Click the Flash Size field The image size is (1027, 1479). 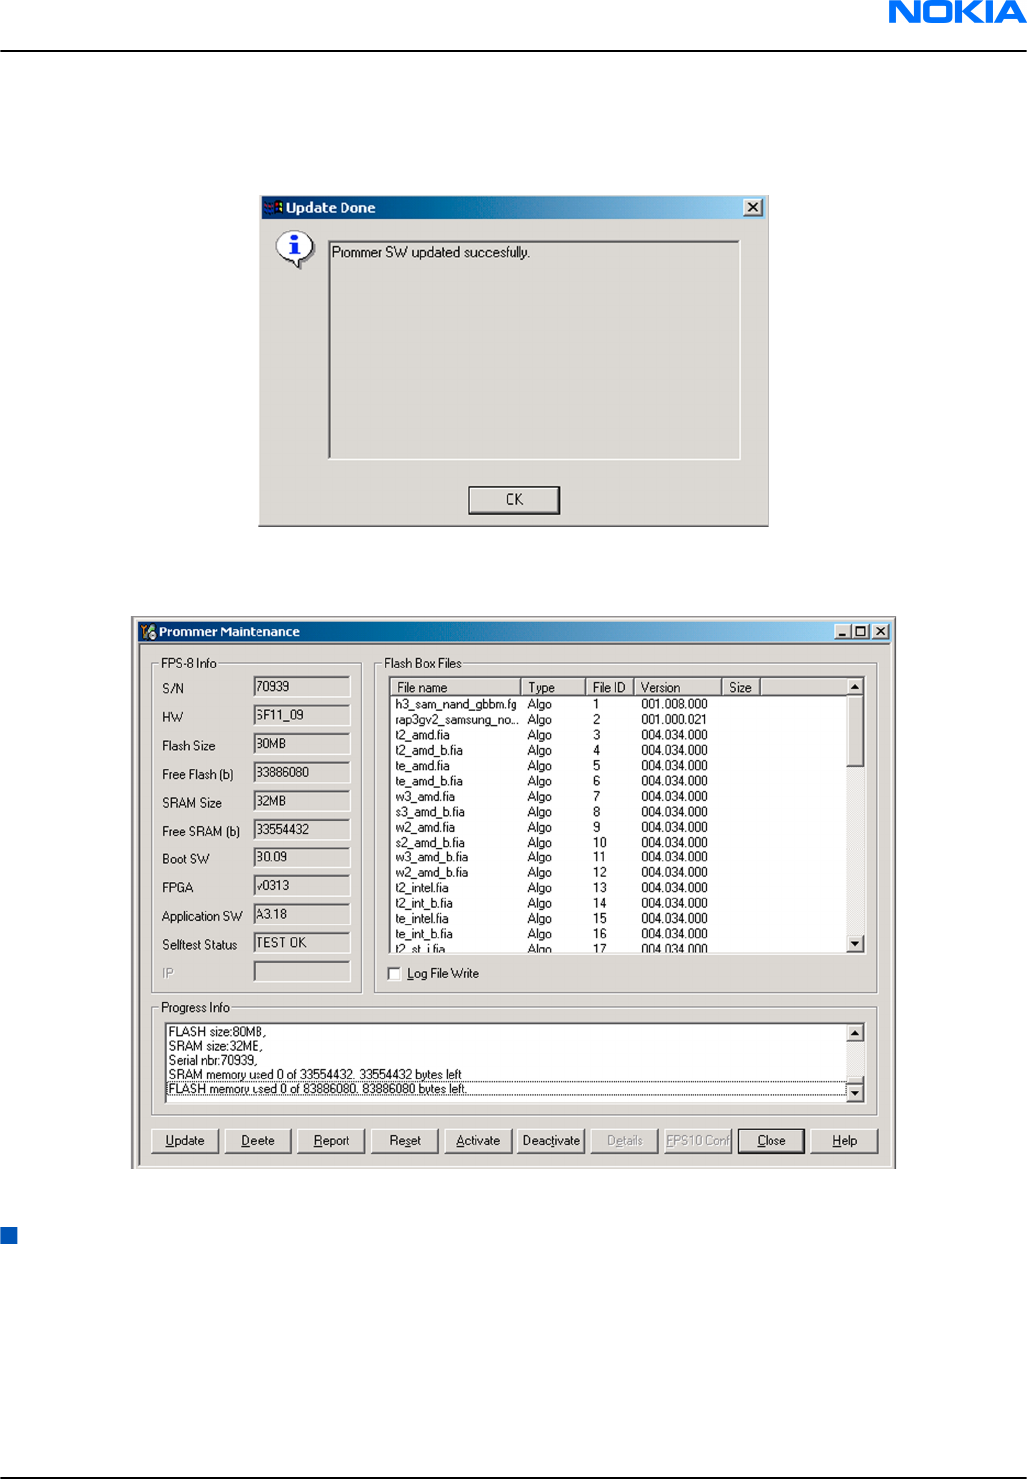click(302, 744)
